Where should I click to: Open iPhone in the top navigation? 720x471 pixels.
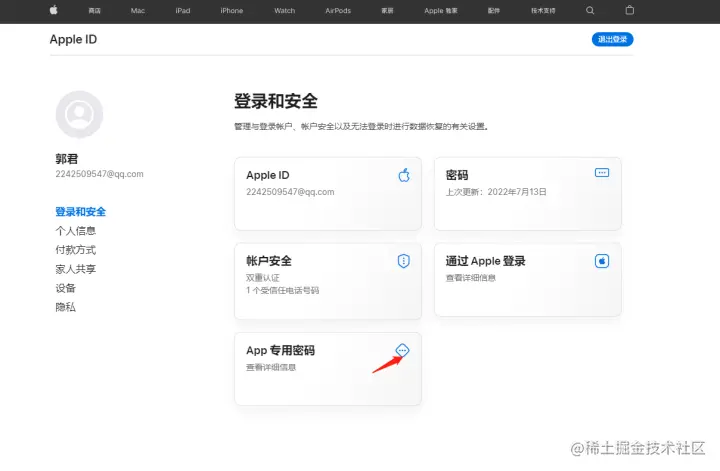232,11
